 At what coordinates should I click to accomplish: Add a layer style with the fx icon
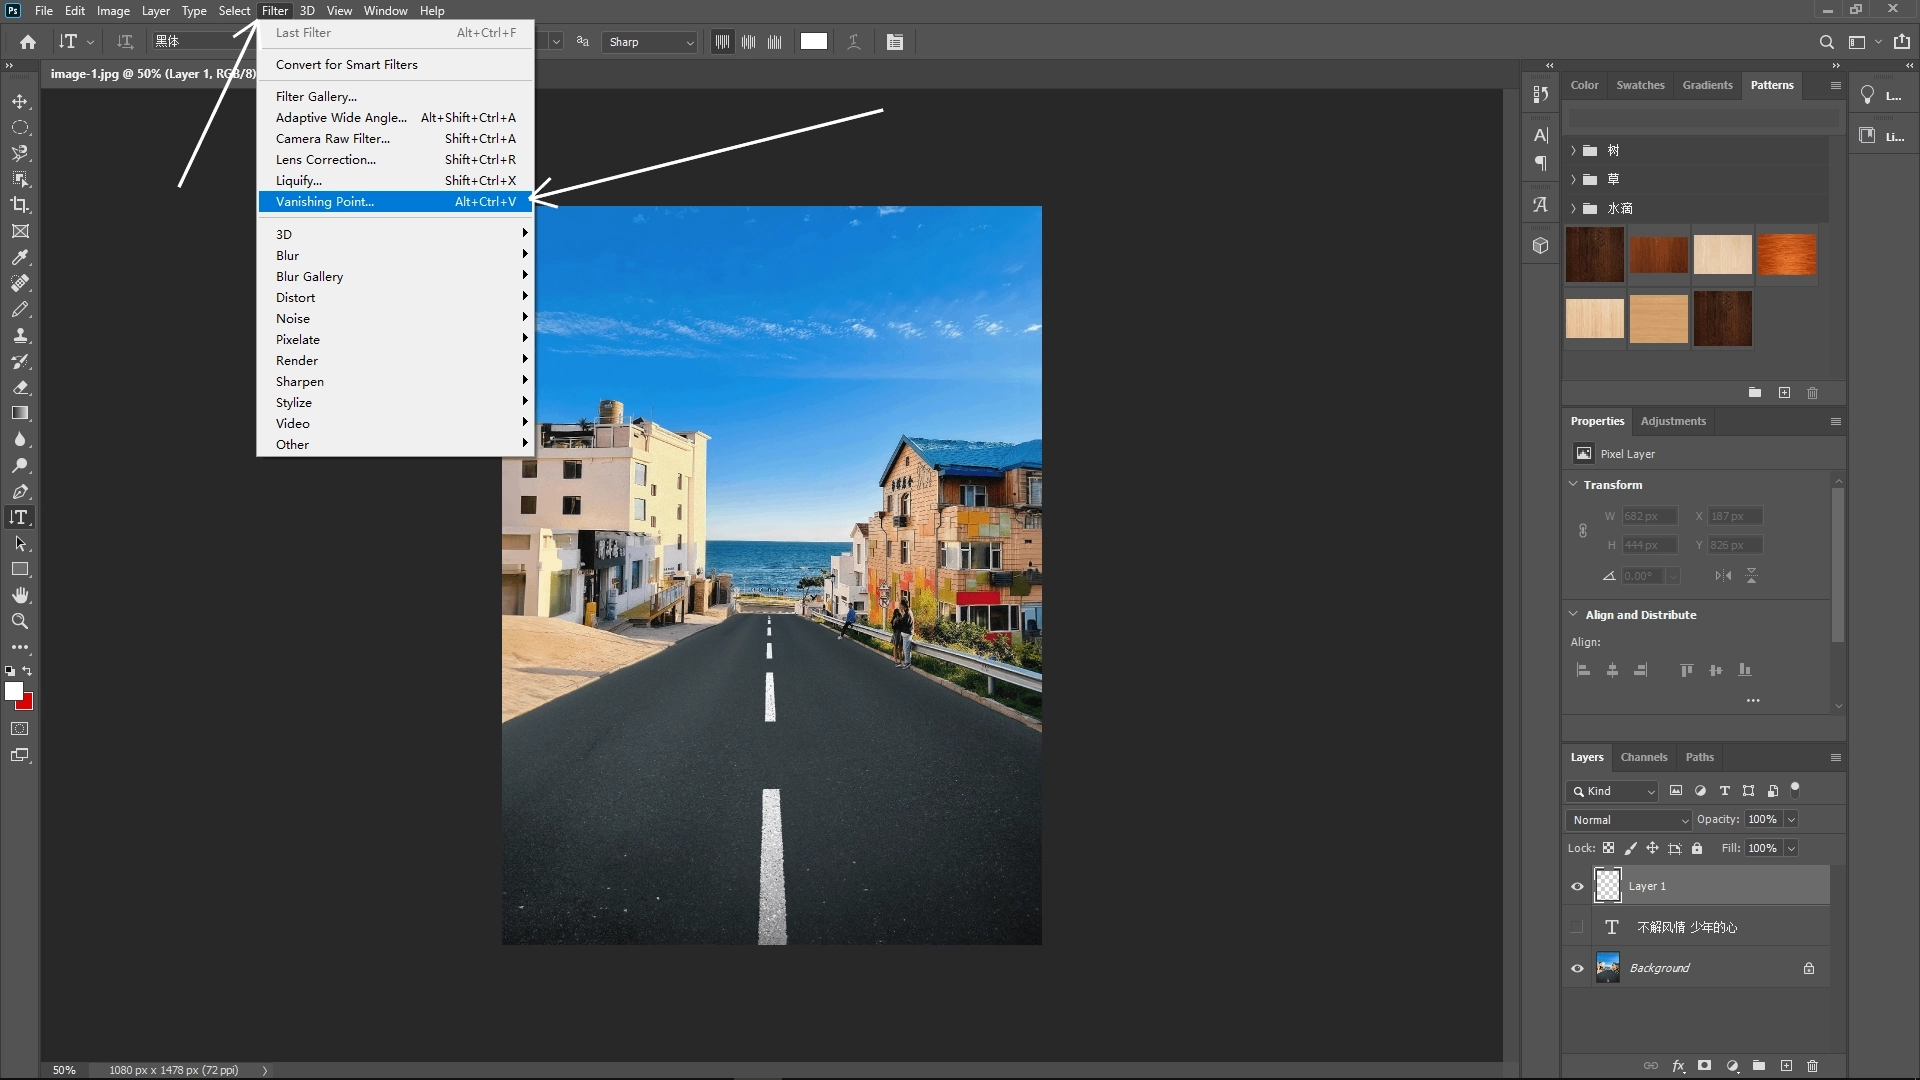(x=1678, y=1066)
